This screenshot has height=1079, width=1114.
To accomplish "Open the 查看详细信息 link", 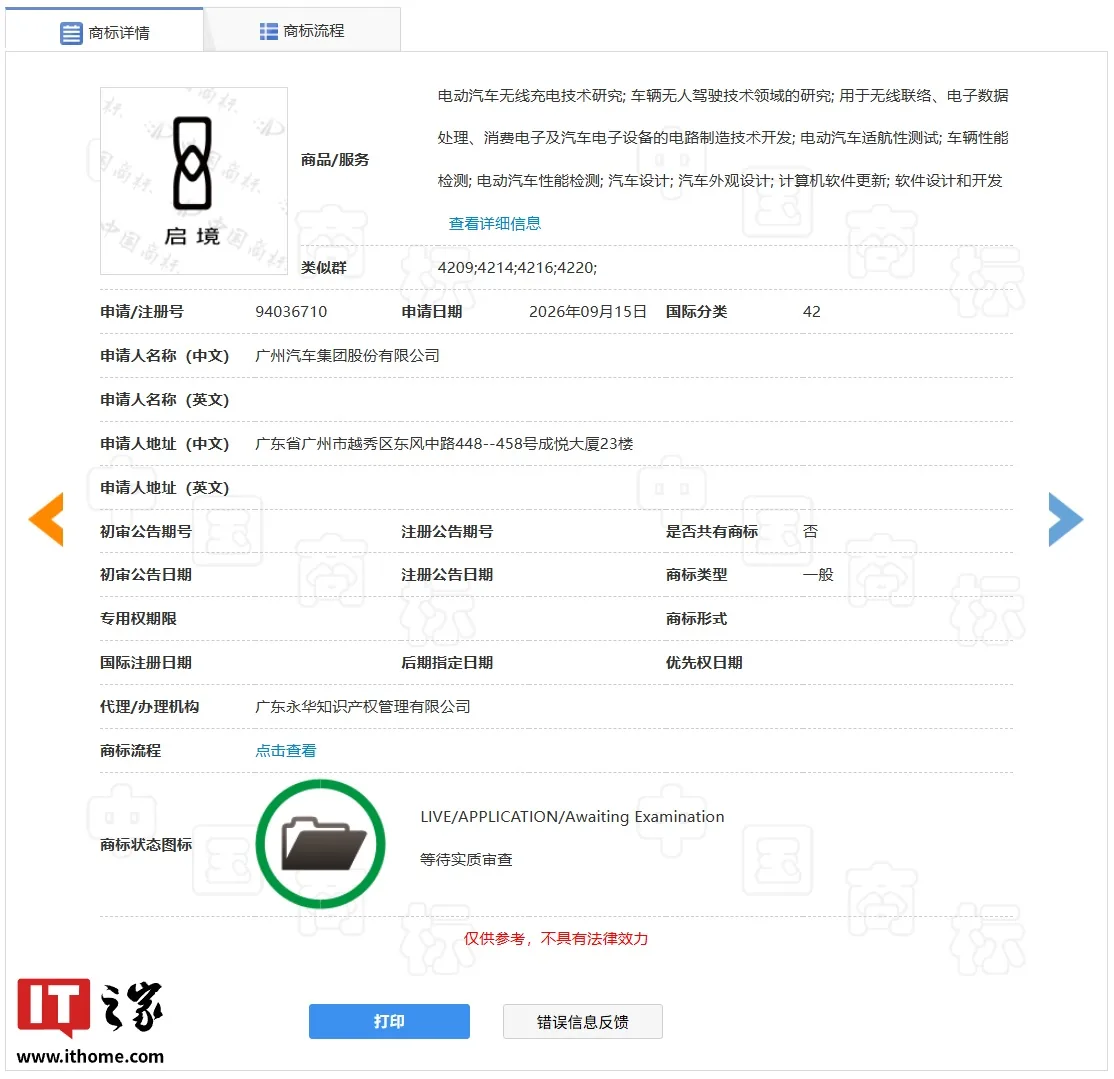I will [x=494, y=224].
